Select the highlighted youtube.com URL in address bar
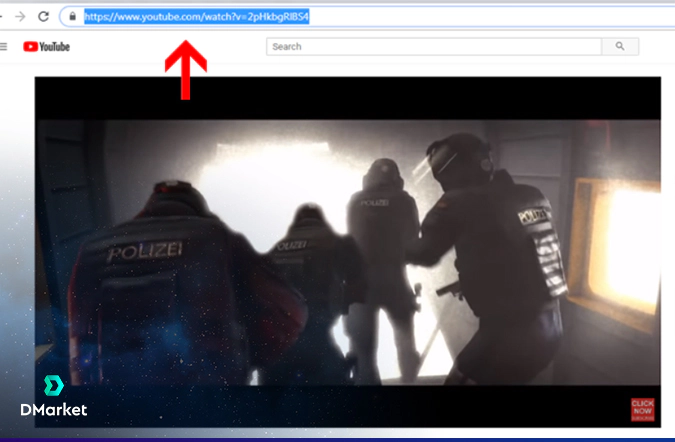The height and width of the screenshot is (442, 675). tap(196, 17)
